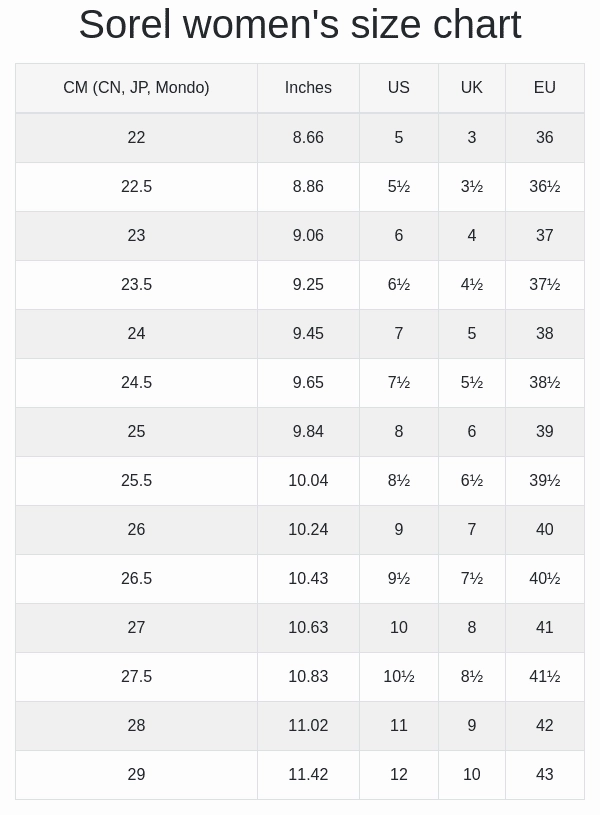This screenshot has width=600, height=815.
Task: Click the US size 12 cell
Action: click(398, 775)
